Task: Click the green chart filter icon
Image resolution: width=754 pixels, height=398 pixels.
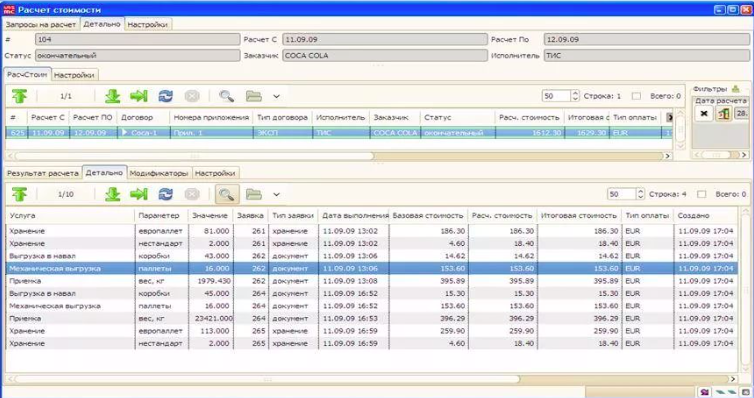Action: coord(724,114)
